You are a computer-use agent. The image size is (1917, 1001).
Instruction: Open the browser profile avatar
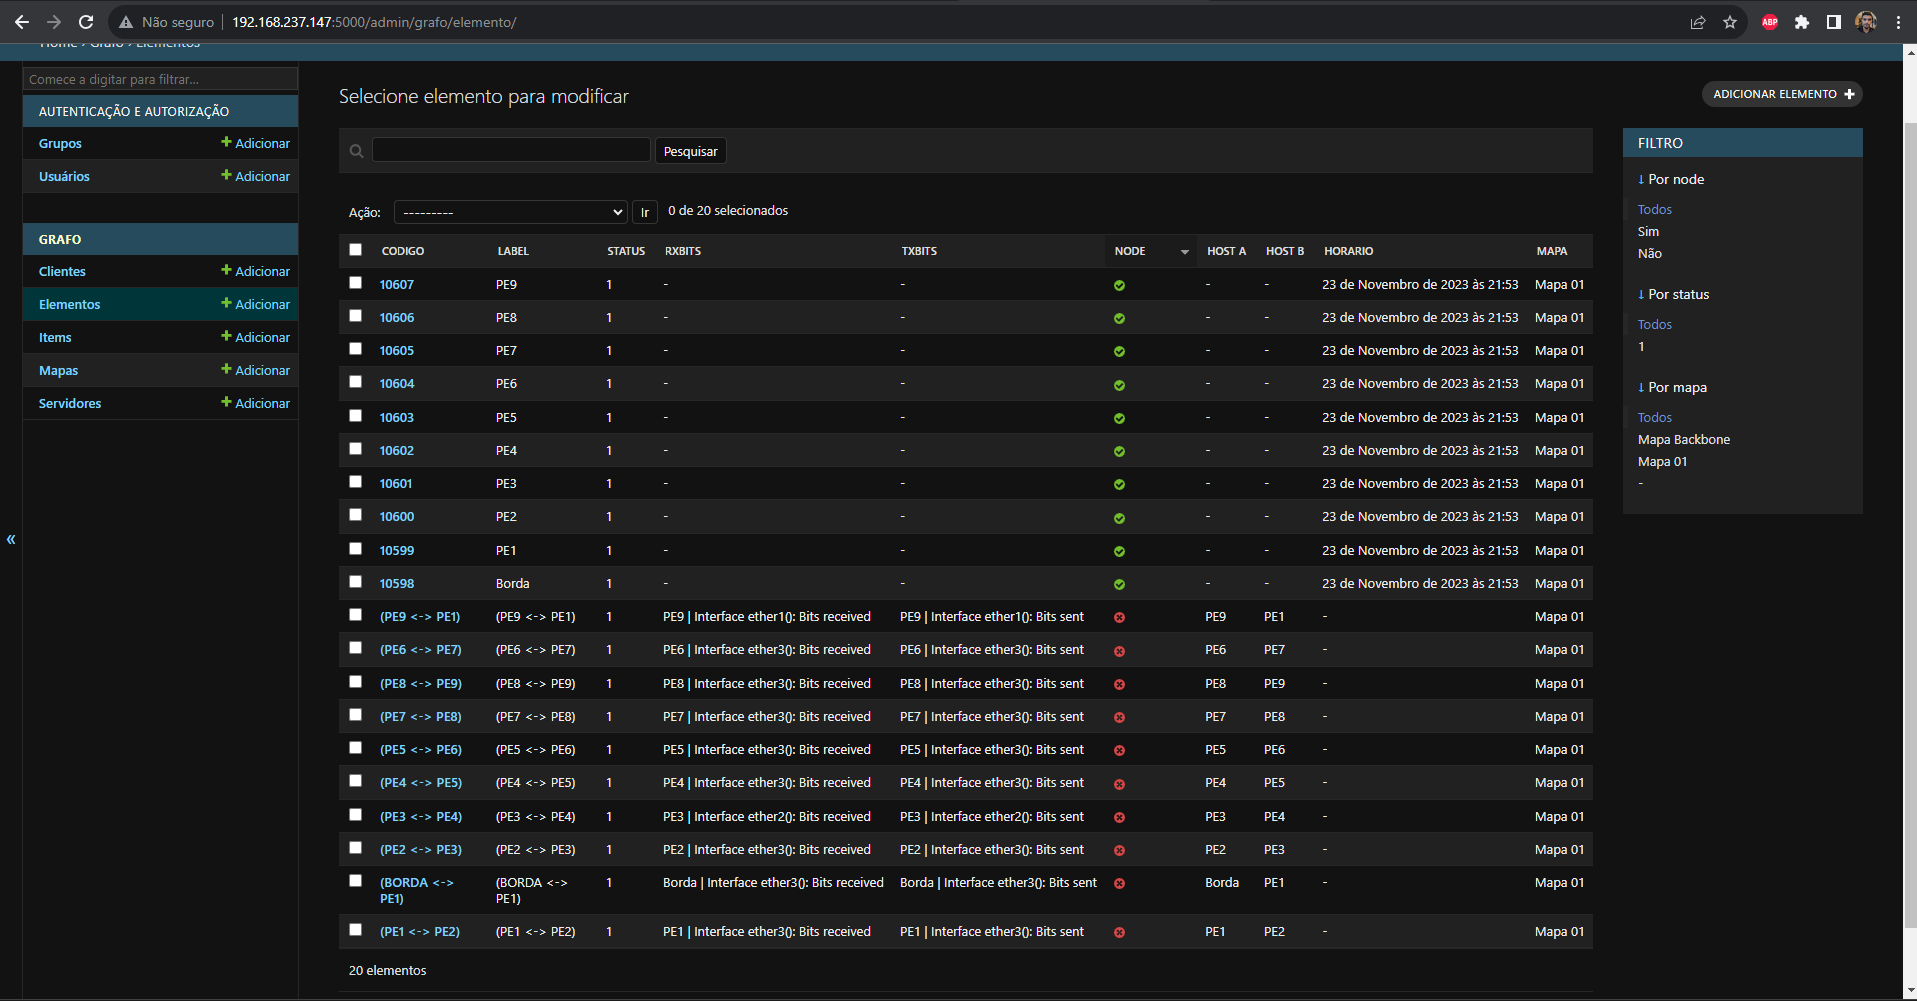[1866, 22]
